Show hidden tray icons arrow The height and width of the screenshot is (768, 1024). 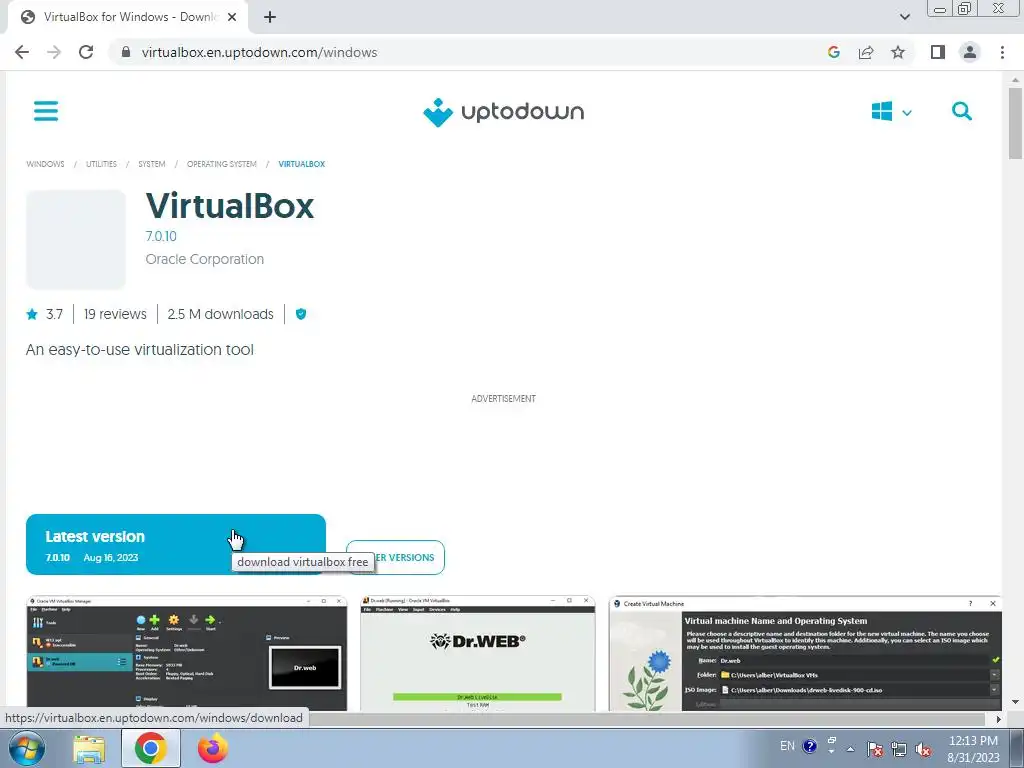tap(850, 749)
